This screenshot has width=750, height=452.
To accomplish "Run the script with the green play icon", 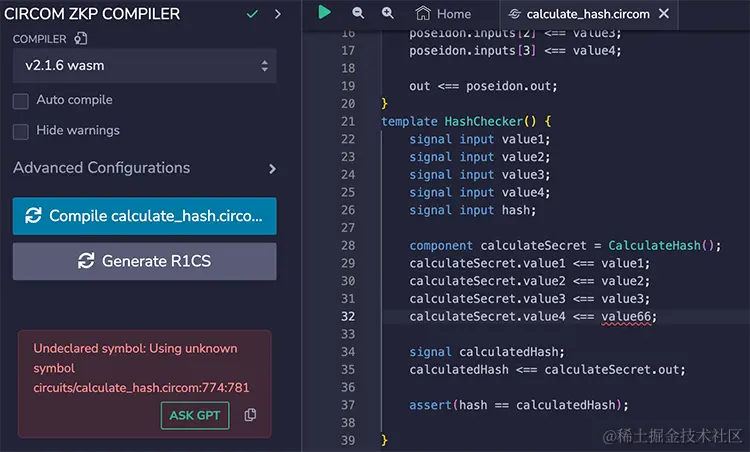I will [x=324, y=12].
